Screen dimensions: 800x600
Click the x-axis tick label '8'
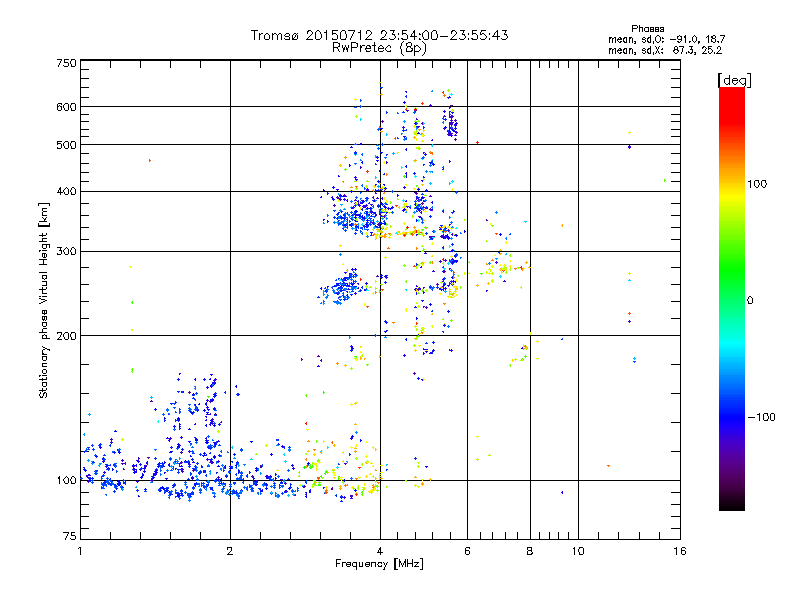tap(530, 551)
